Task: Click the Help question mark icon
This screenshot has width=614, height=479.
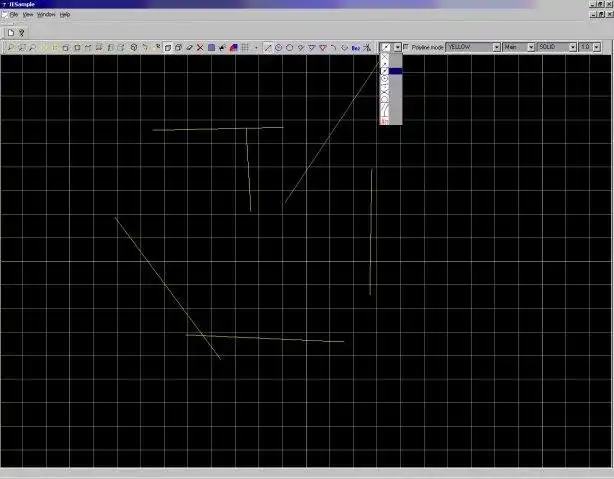Action: tap(22, 33)
